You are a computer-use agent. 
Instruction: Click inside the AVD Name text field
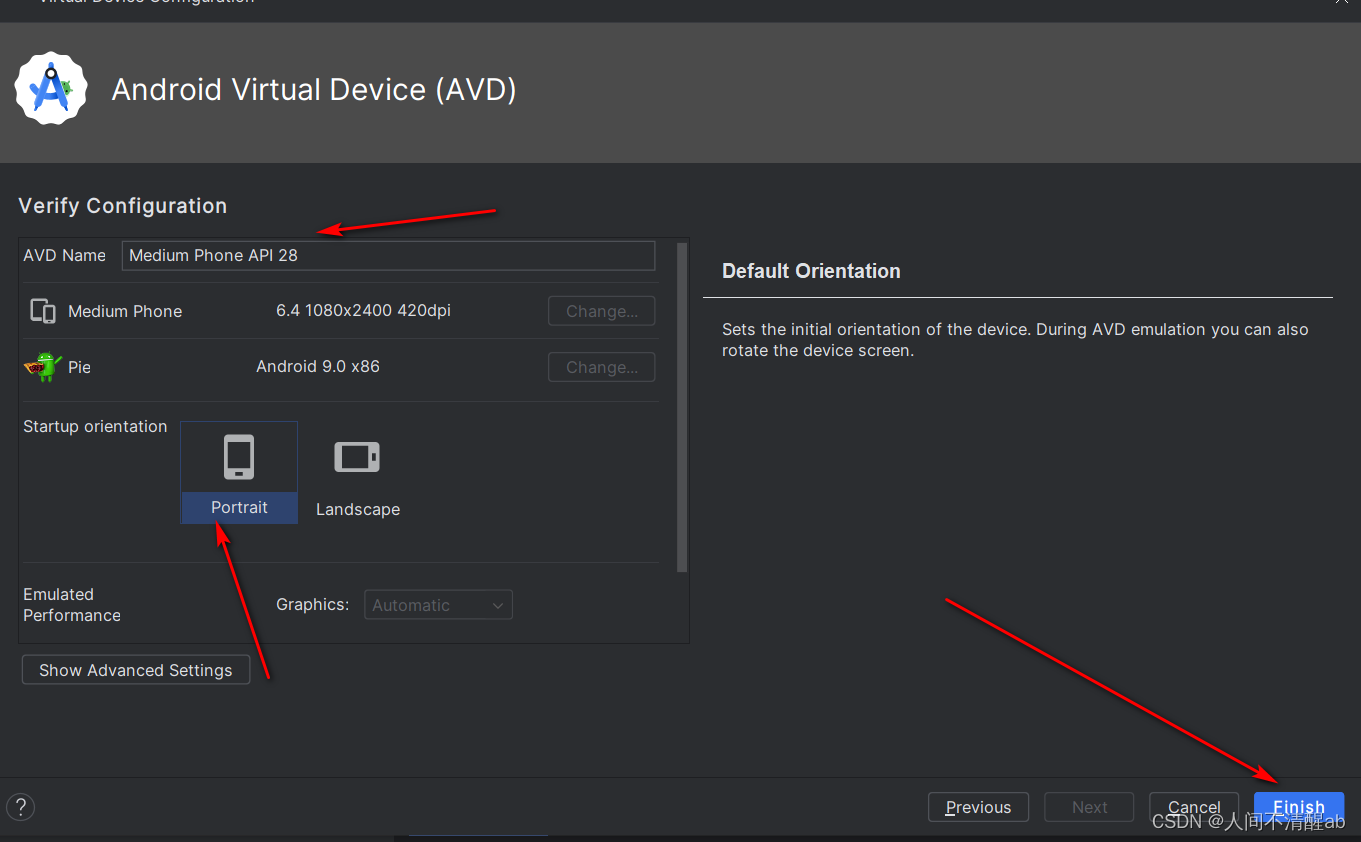388,255
